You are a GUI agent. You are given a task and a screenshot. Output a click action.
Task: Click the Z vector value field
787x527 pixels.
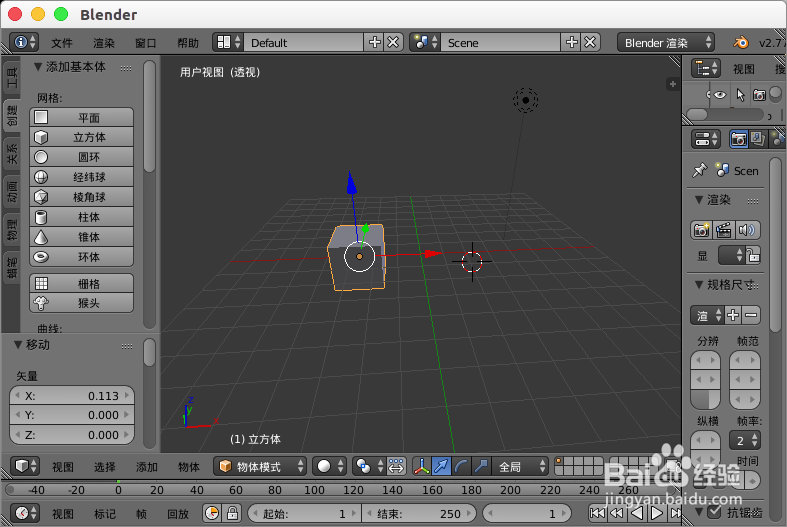click(72, 435)
